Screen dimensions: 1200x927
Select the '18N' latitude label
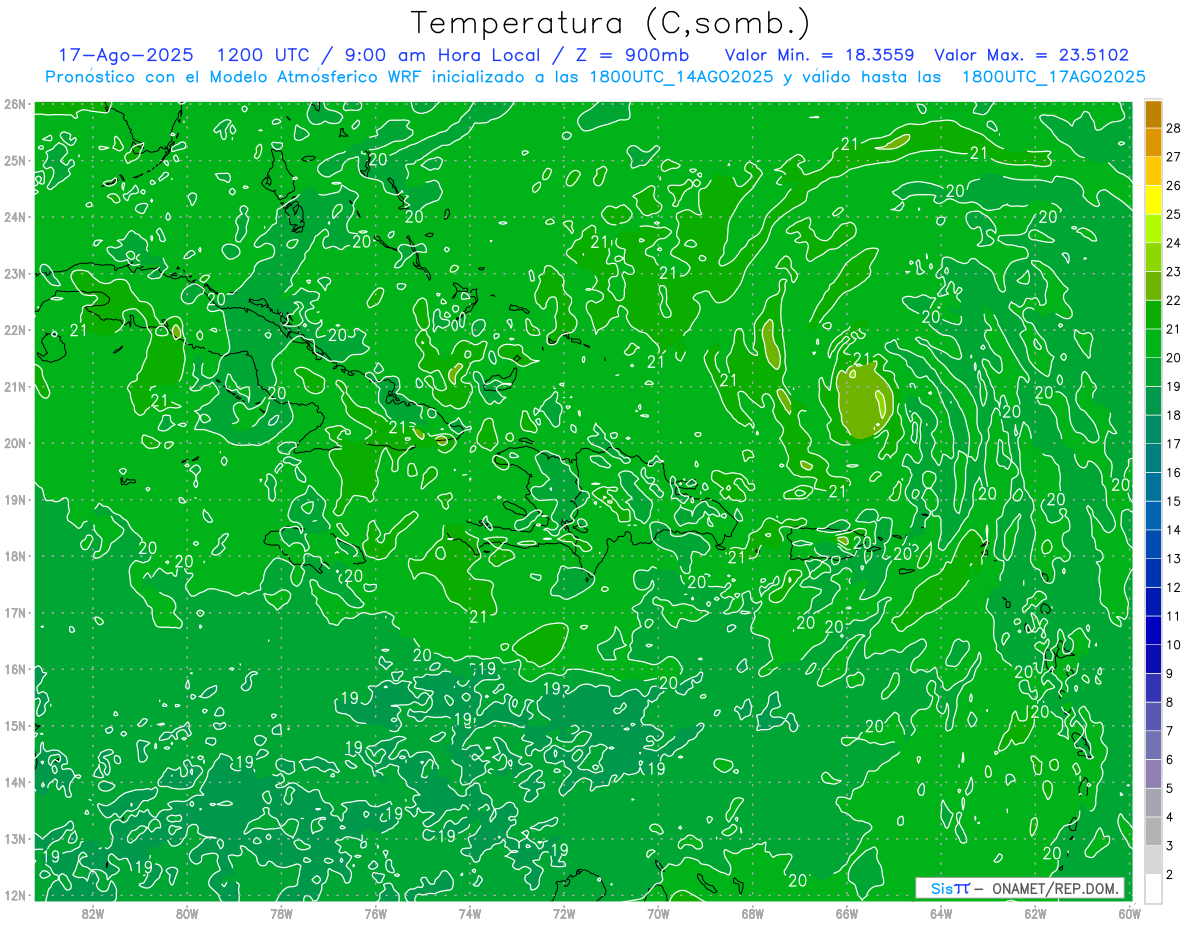click(x=15, y=556)
